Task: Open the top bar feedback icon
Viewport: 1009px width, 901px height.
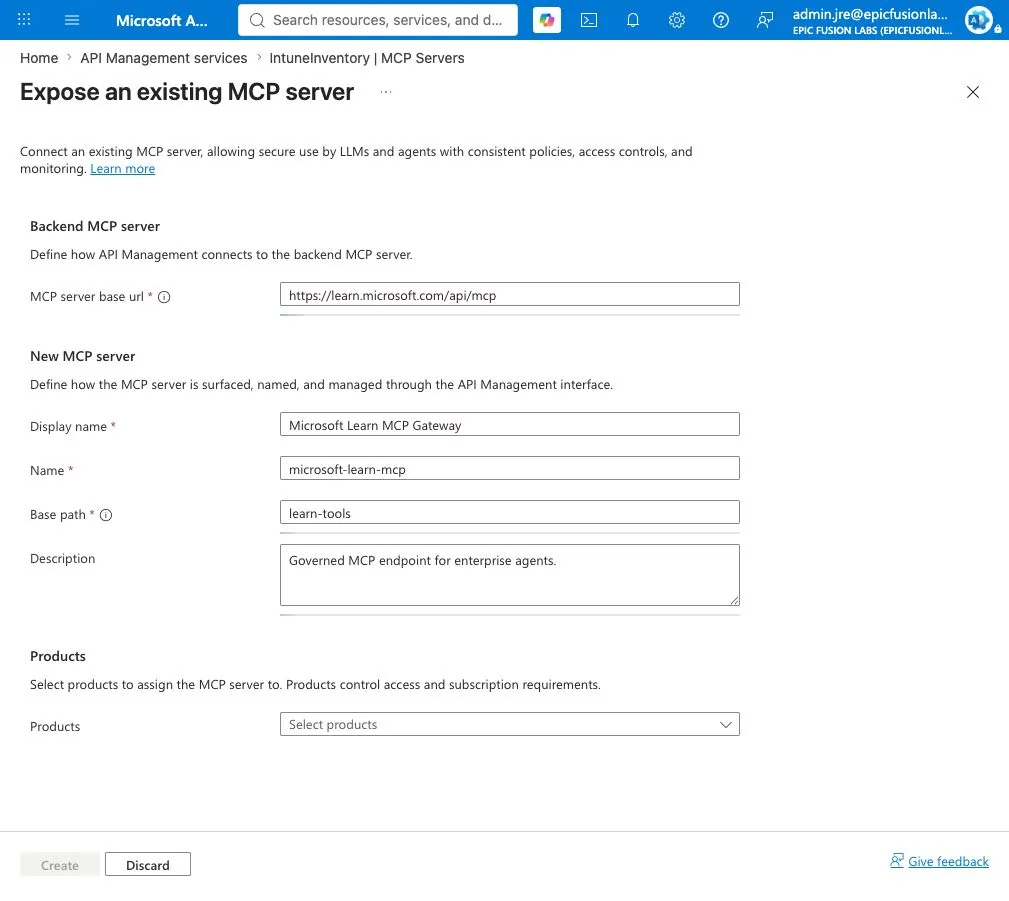Action: (764, 20)
